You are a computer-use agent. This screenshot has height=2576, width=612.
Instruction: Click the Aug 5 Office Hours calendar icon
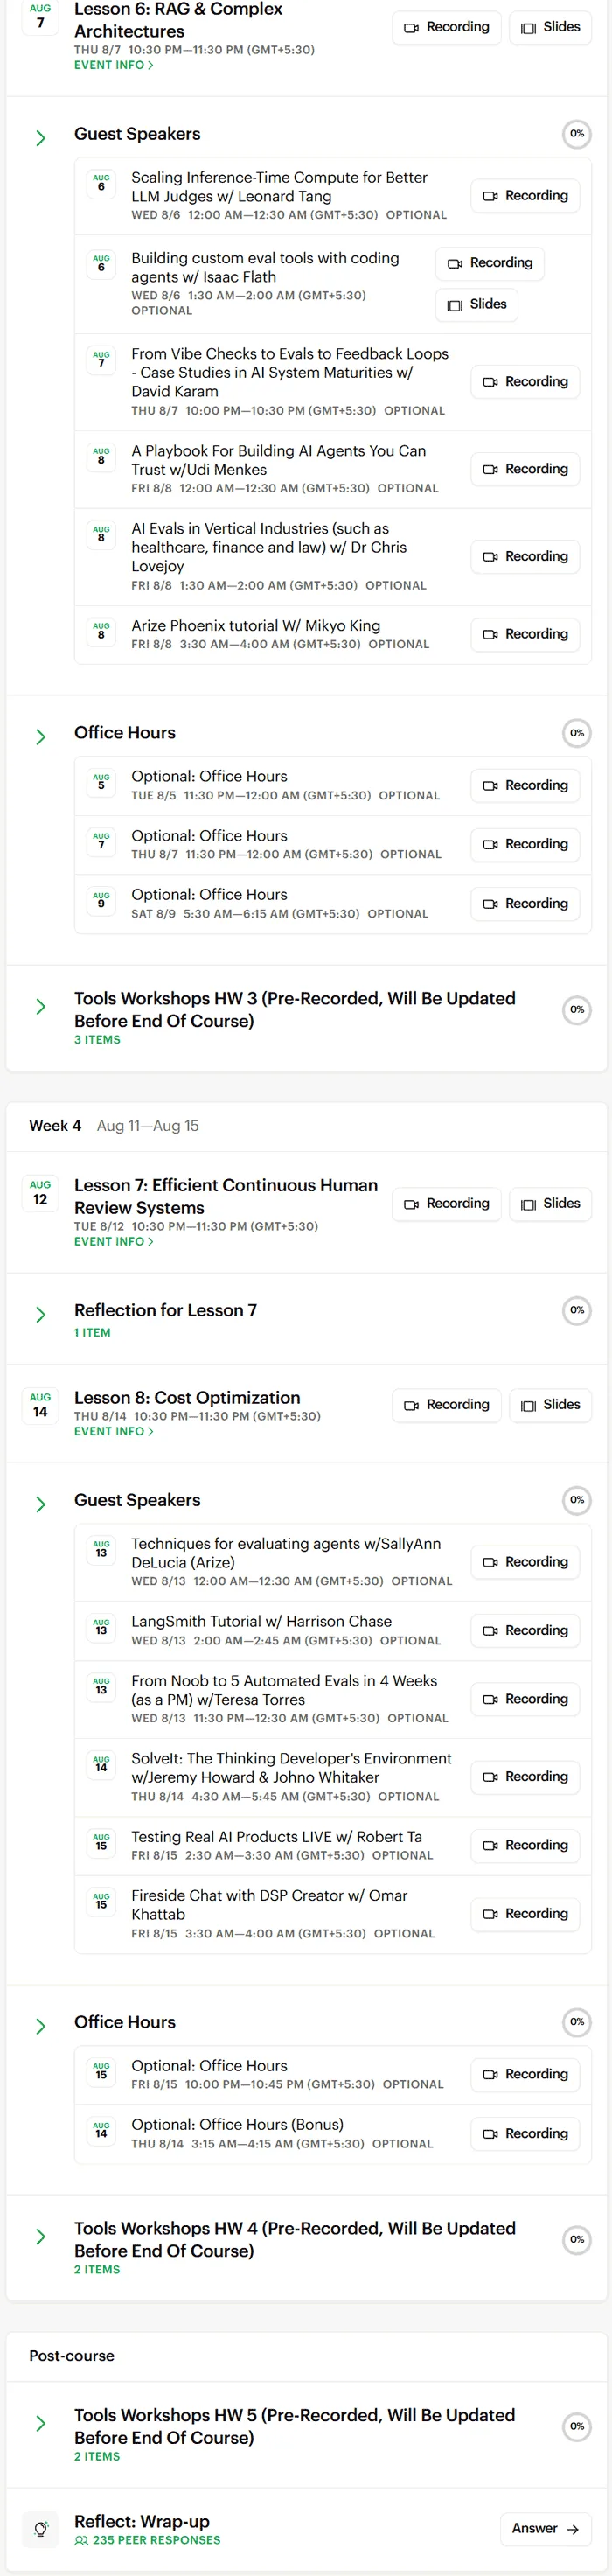101,782
